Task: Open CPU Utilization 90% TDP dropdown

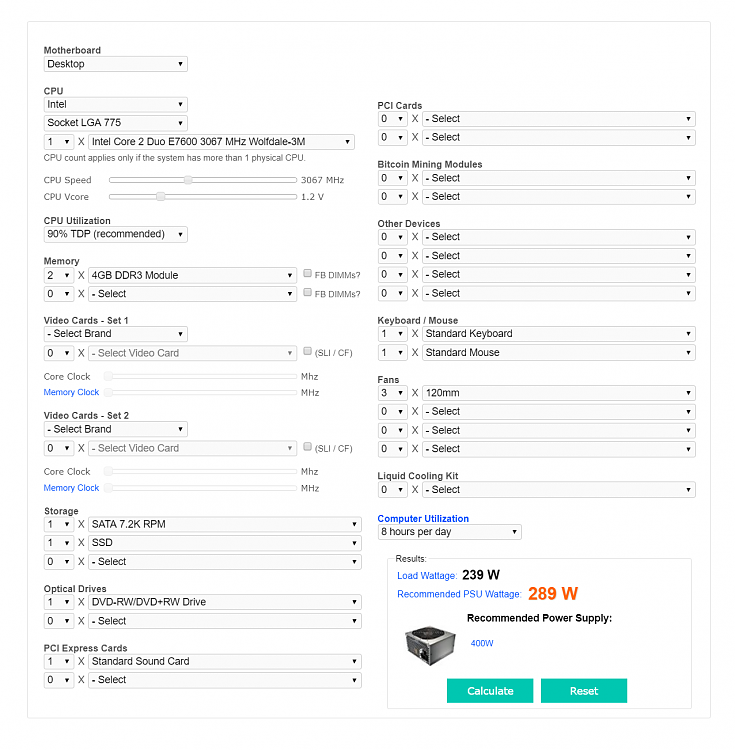Action: pos(115,234)
